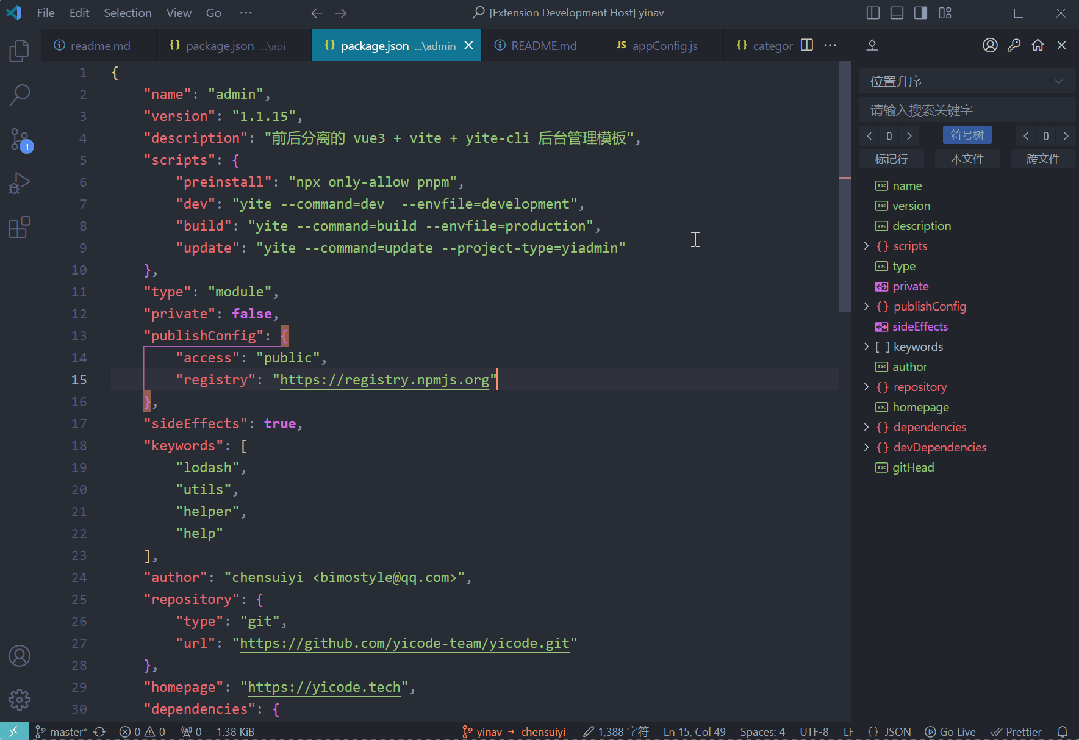Open the Extensions view
The image size is (1079, 740).
point(19,227)
